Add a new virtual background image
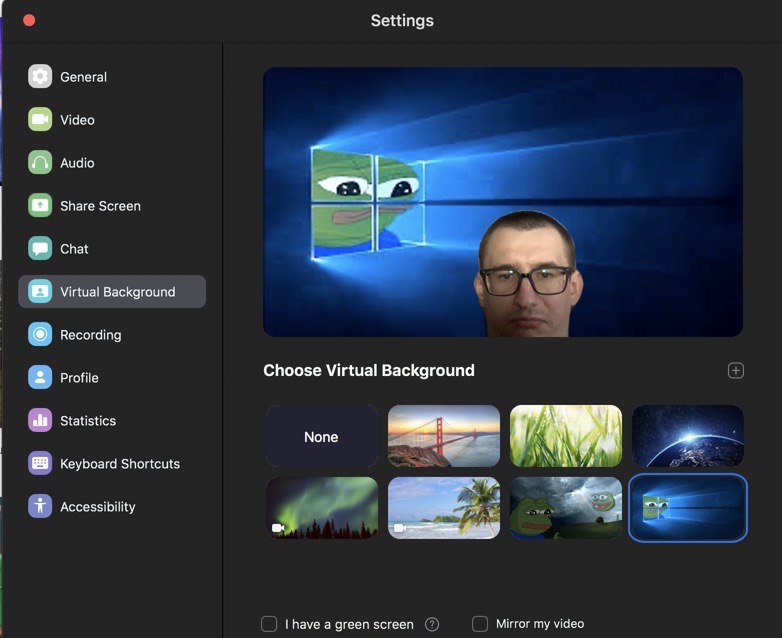The image size is (782, 638). pyautogui.click(x=736, y=371)
